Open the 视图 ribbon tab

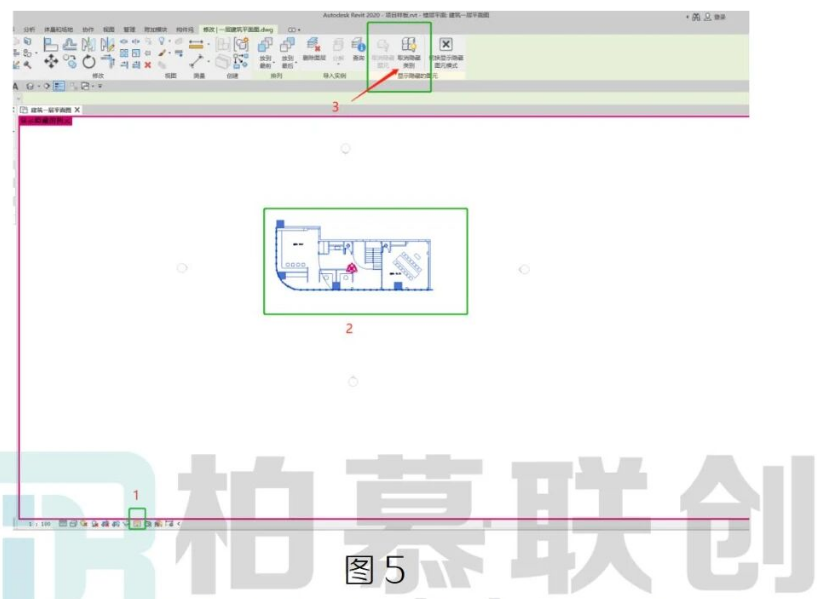tap(109, 30)
